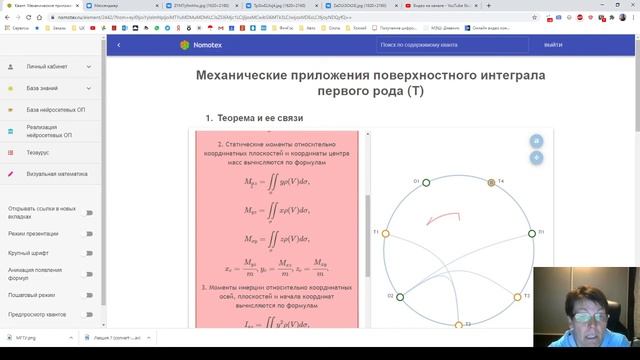Open Визуальная математика sidebar link
This screenshot has width=640, height=360.
tap(57, 174)
